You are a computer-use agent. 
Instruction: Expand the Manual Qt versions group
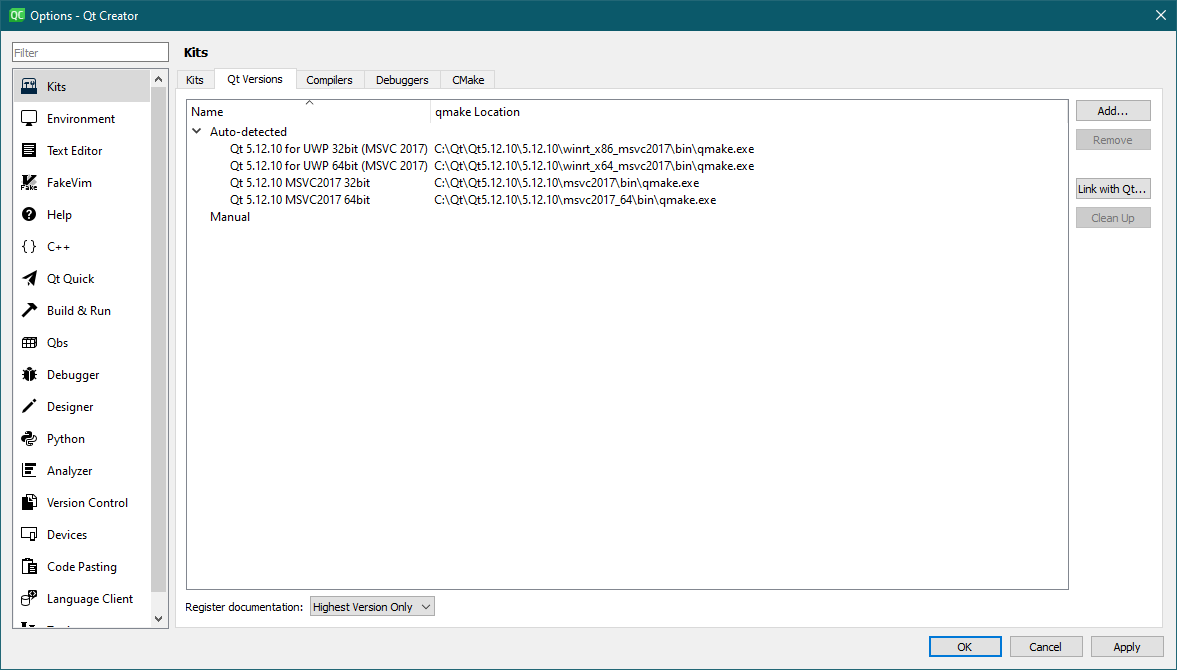click(230, 217)
